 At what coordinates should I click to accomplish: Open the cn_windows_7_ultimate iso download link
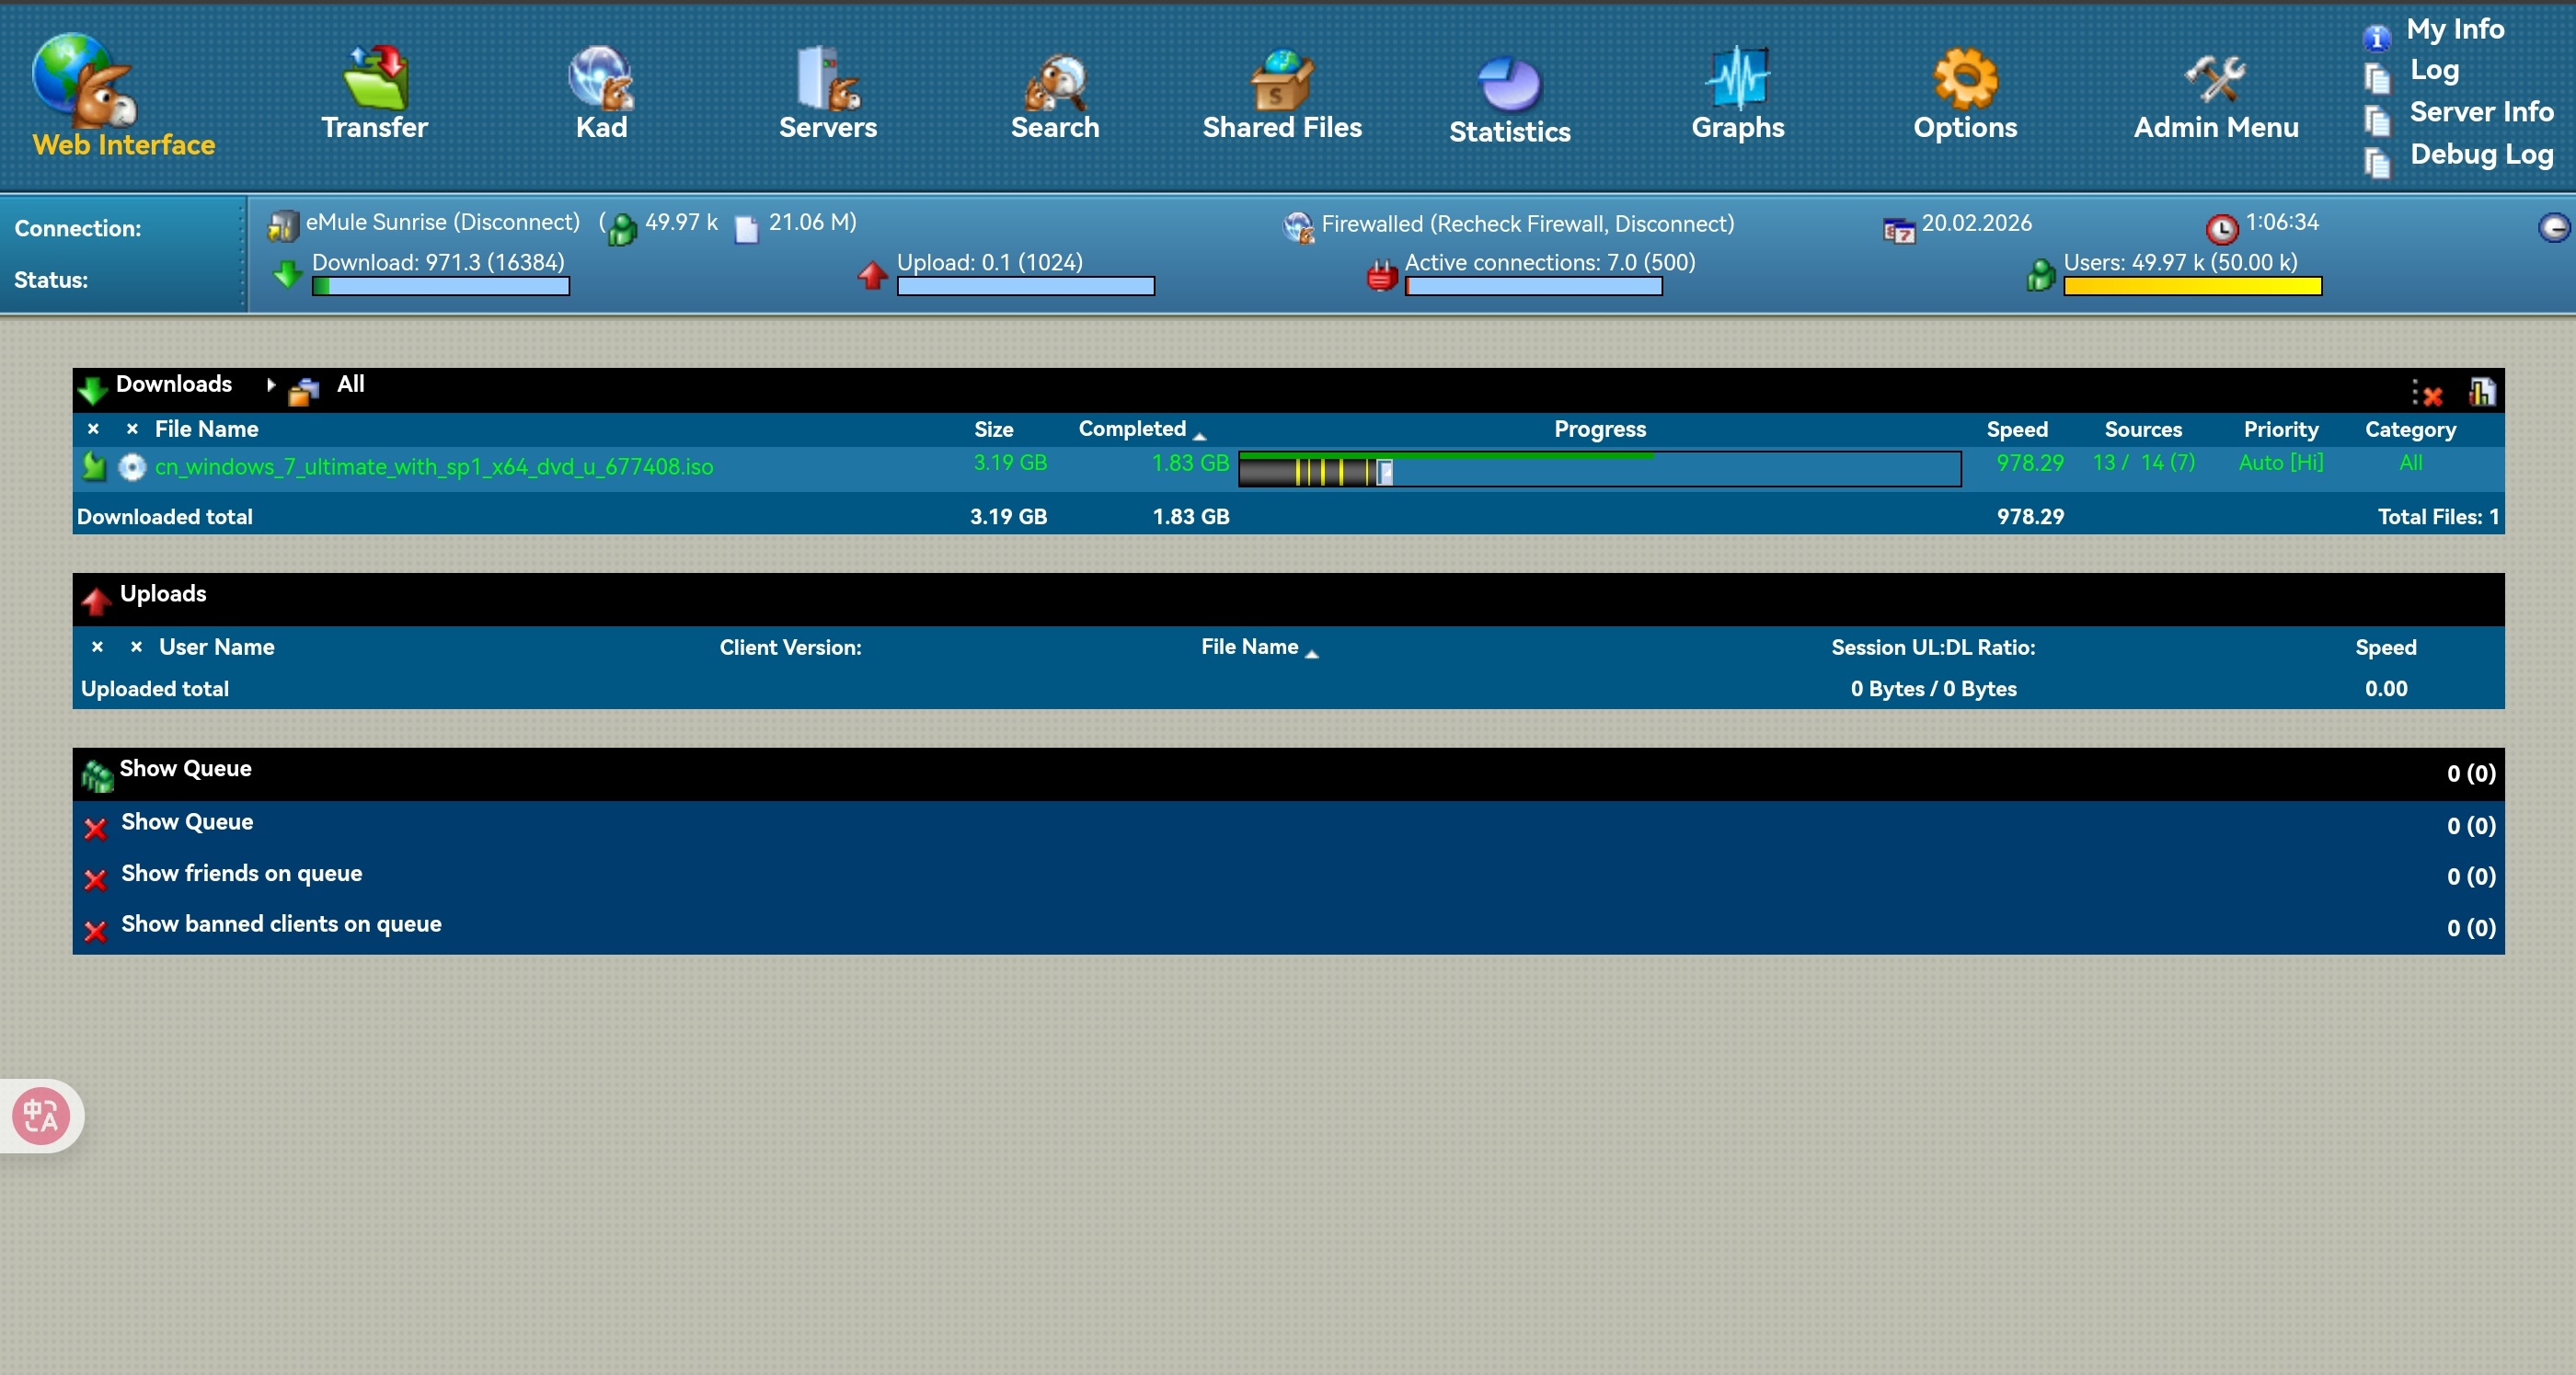[433, 467]
